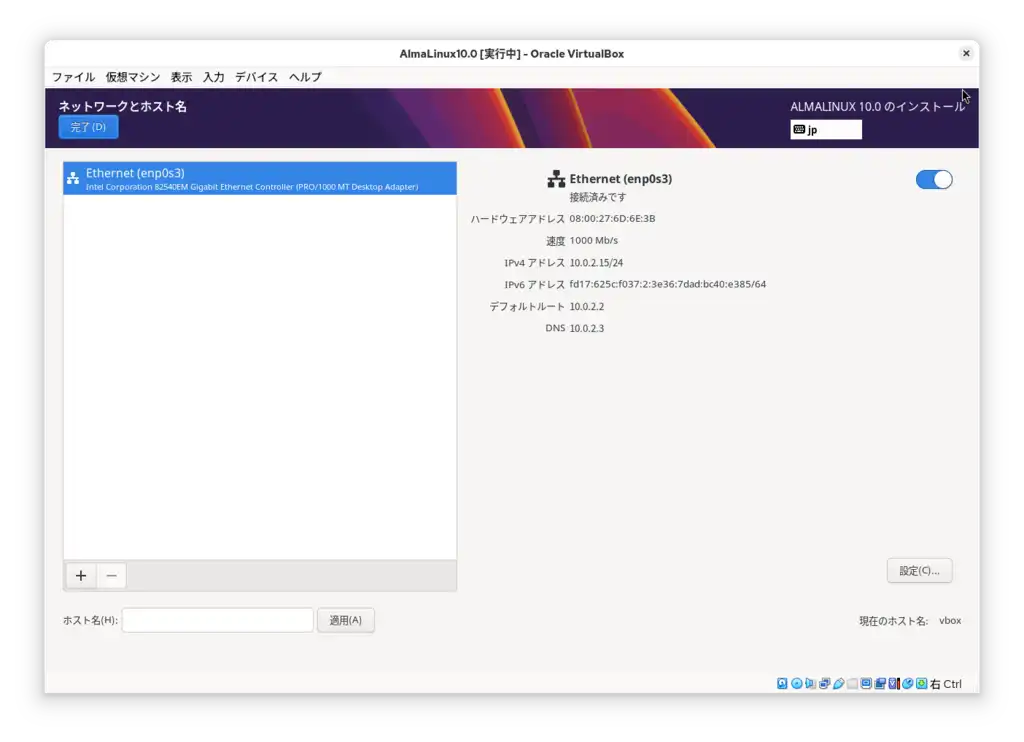Viewport: 1024px width, 742px height.
Task: Open the 仮想マシン menu
Action: coord(131,76)
